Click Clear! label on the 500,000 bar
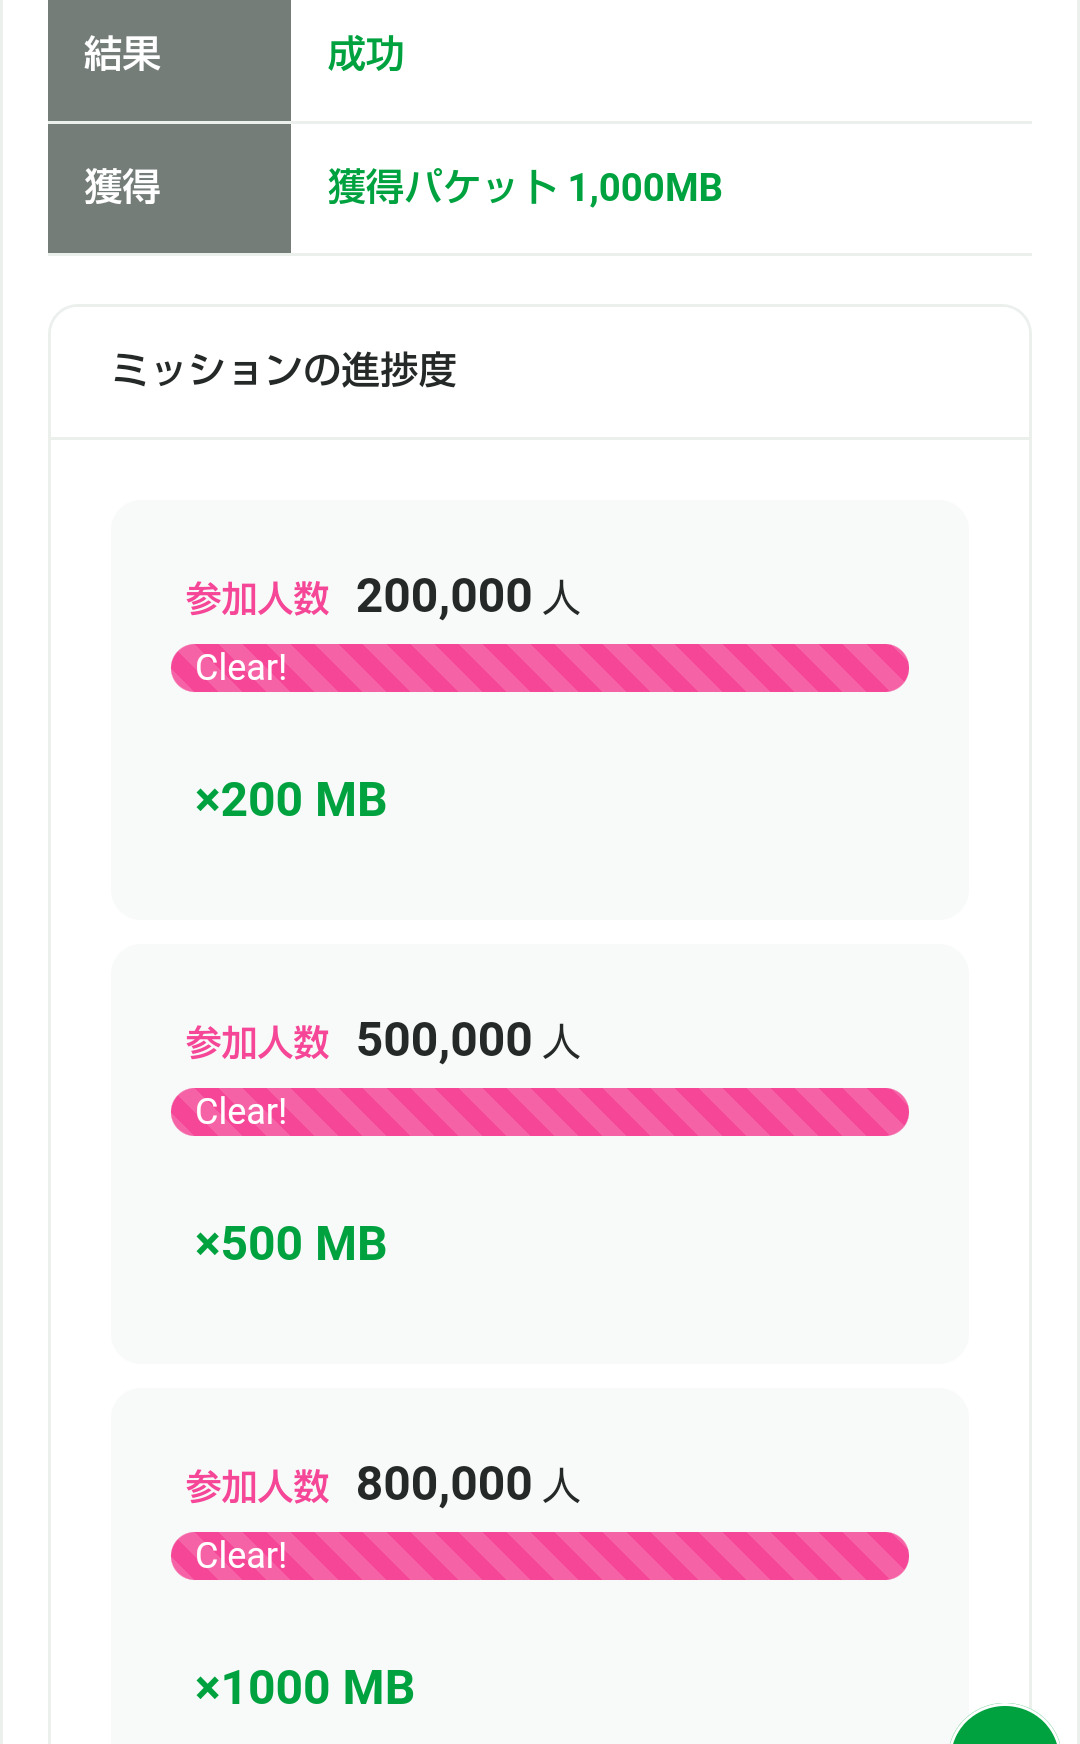1080x1744 pixels. coord(241,1112)
